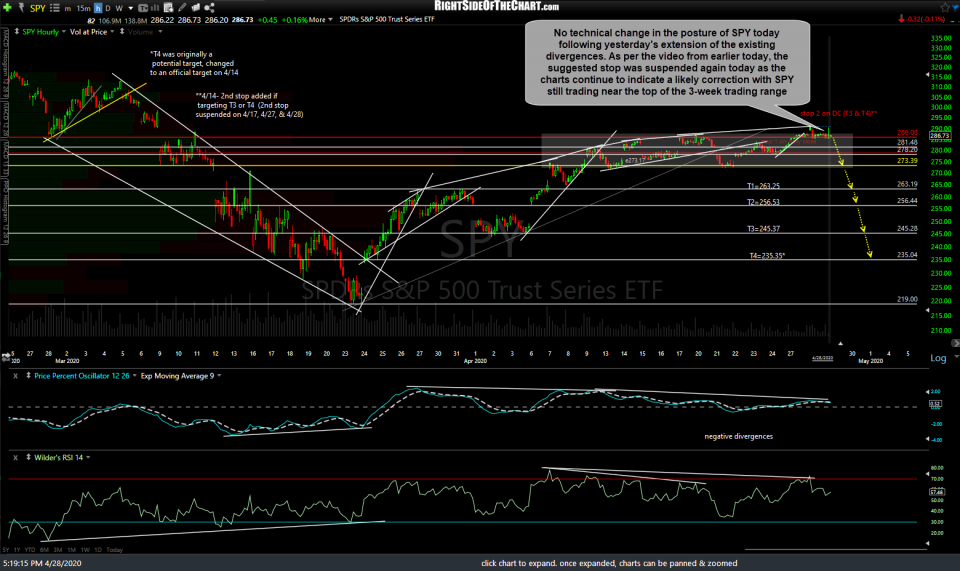The image size is (960, 571).
Task: Click the 219.00 support level label
Action: pyautogui.click(x=907, y=299)
